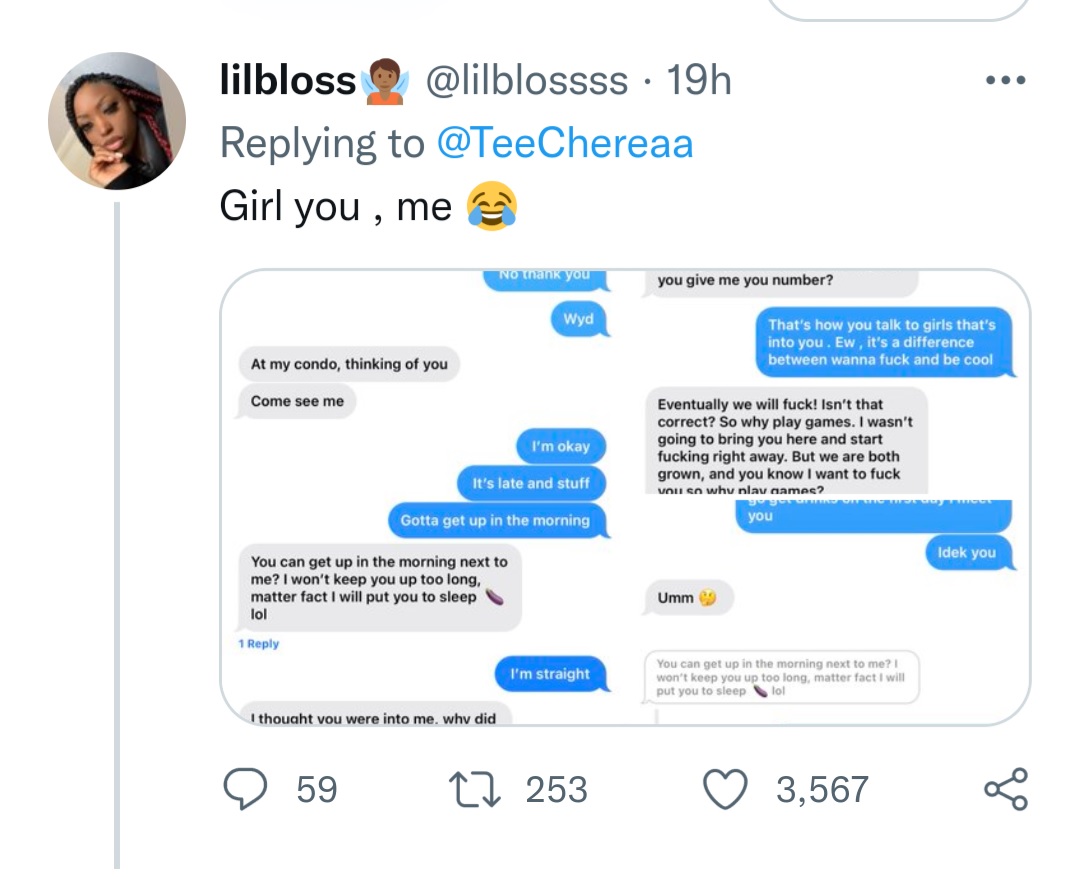
Task: Open the three-dot more options menu
Action: pos(1004,82)
